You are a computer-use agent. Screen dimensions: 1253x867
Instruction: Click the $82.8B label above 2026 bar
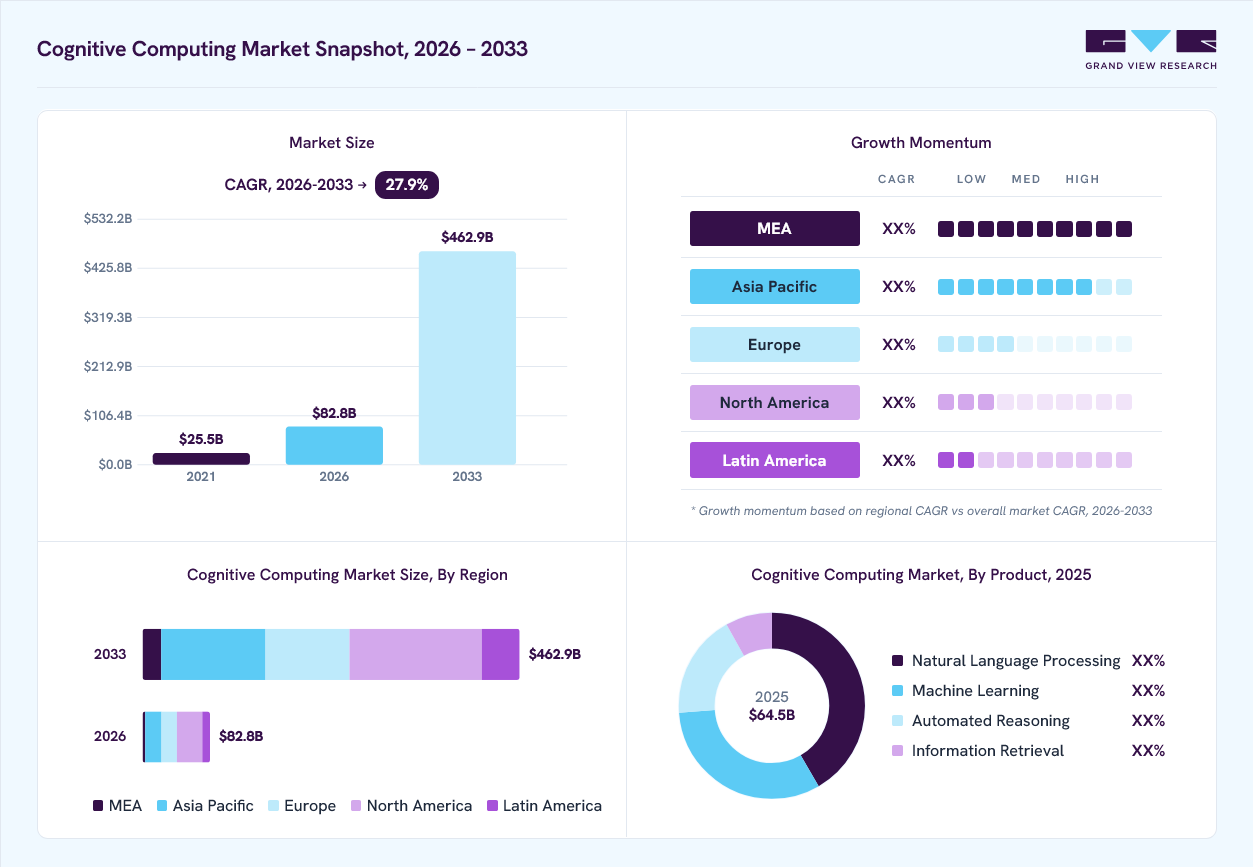(334, 412)
